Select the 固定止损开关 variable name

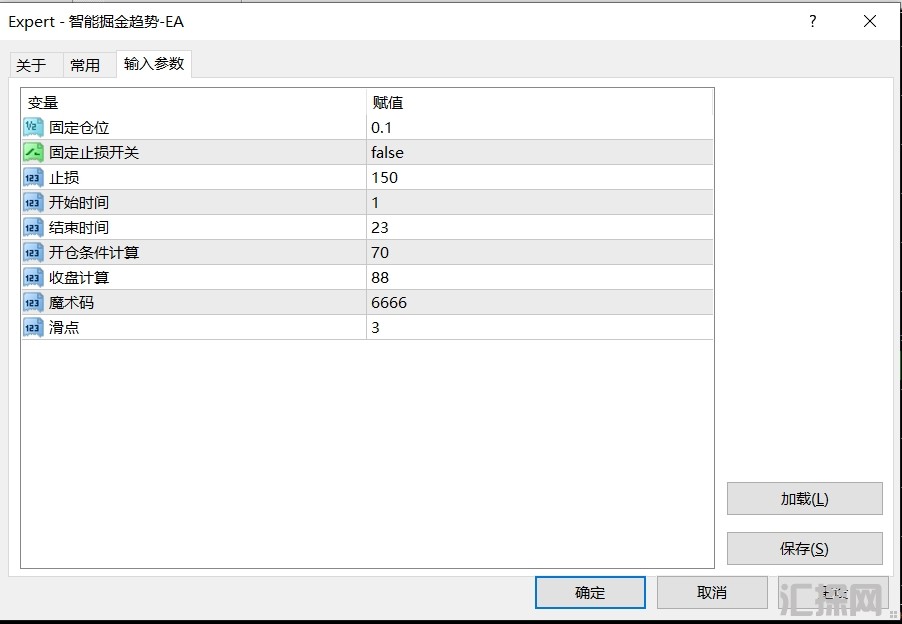pos(94,152)
